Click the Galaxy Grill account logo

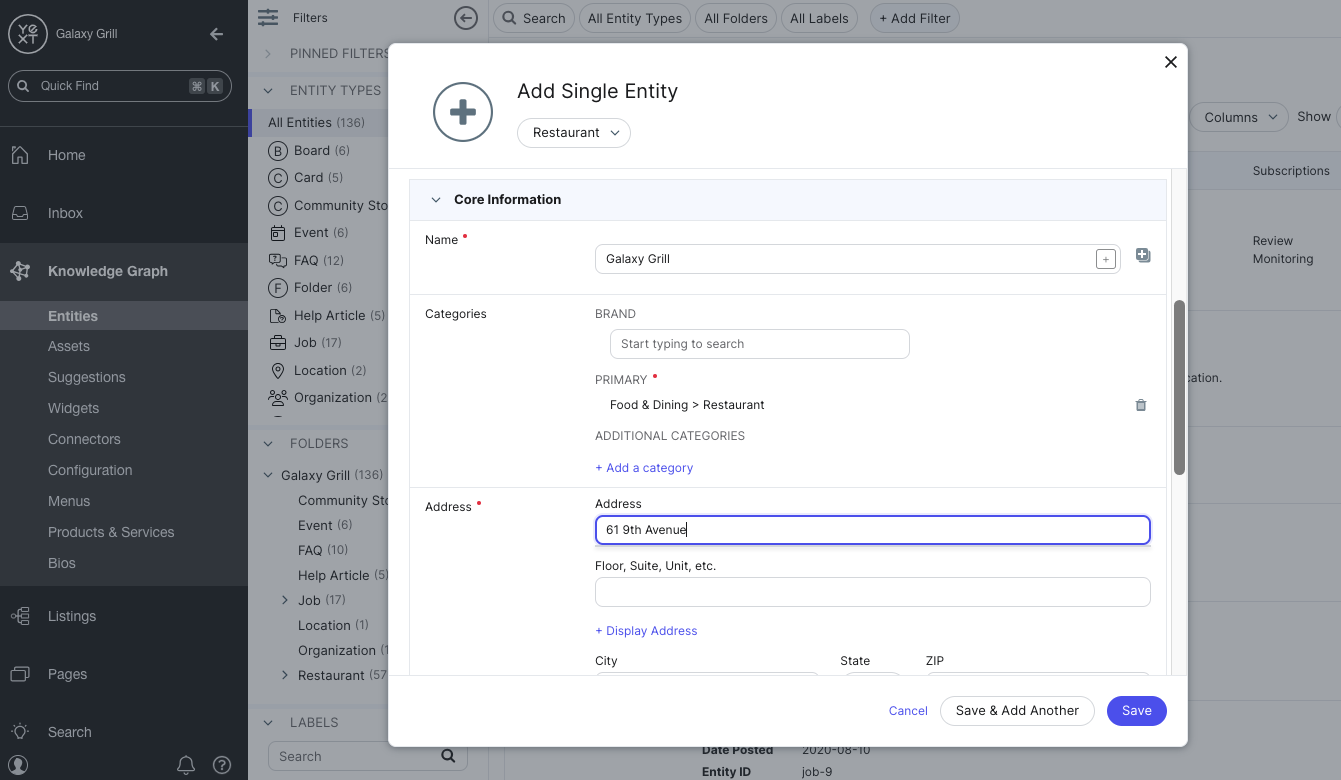[27, 33]
